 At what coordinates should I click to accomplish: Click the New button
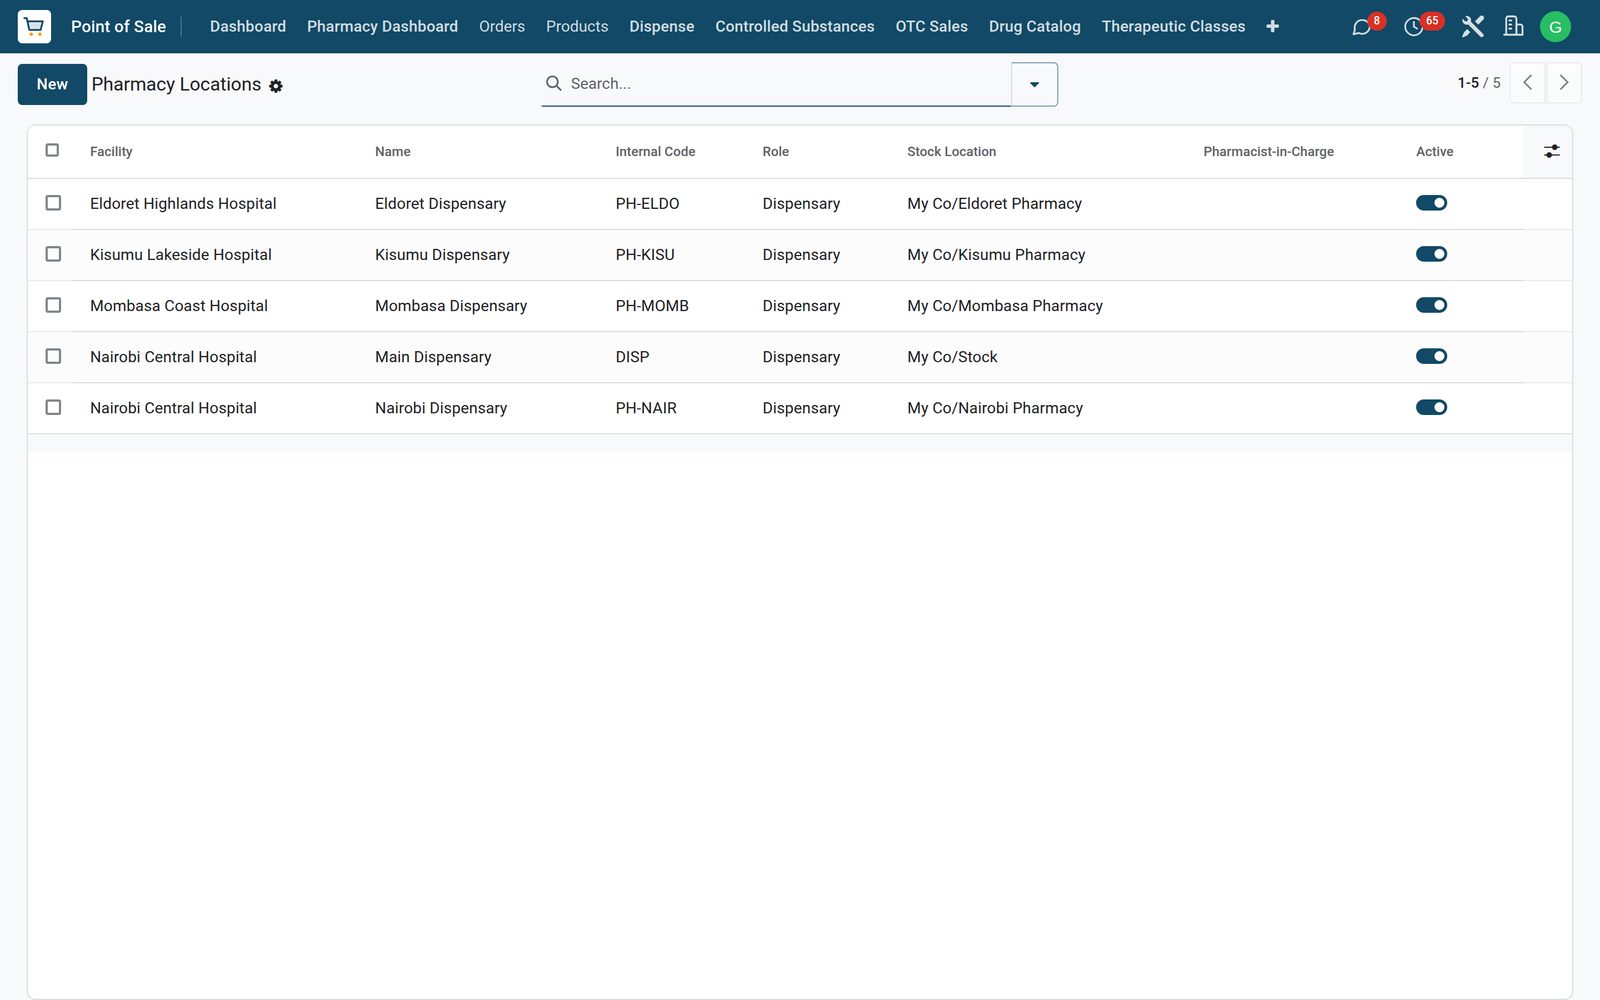[52, 84]
